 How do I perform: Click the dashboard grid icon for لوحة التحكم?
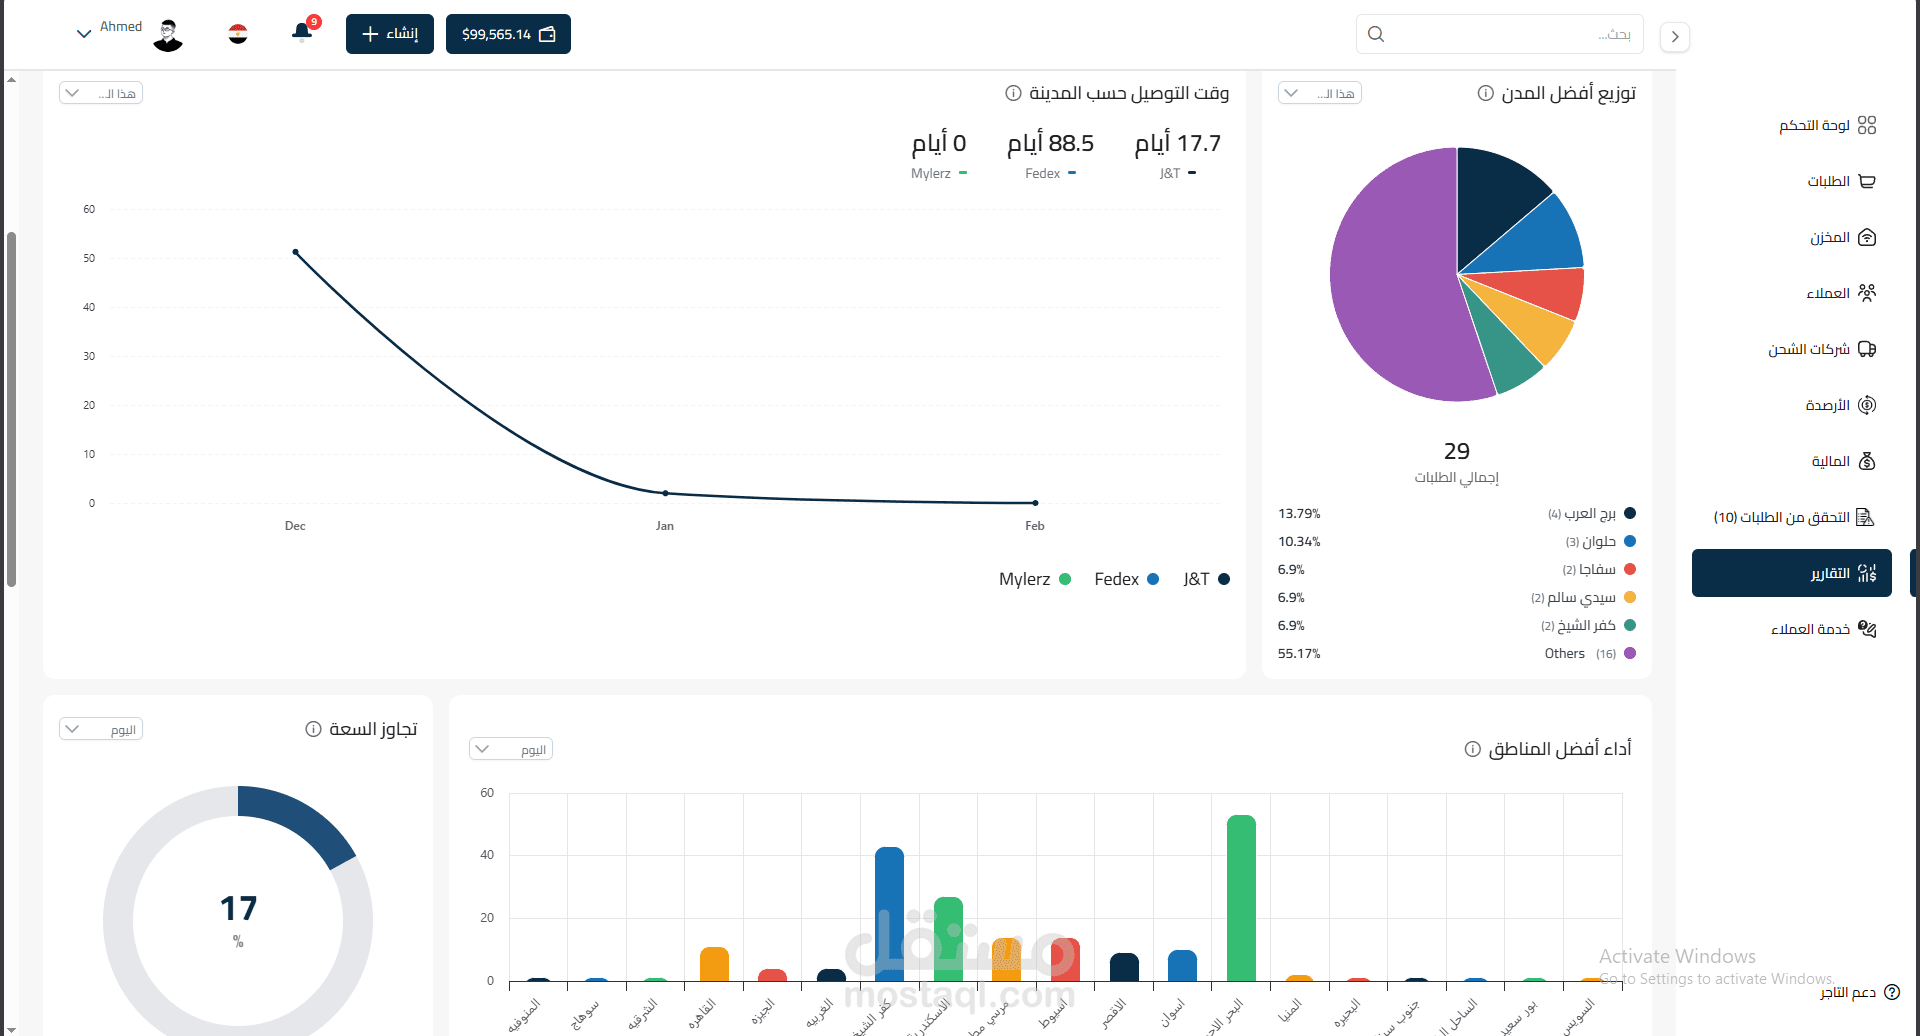pyautogui.click(x=1867, y=125)
